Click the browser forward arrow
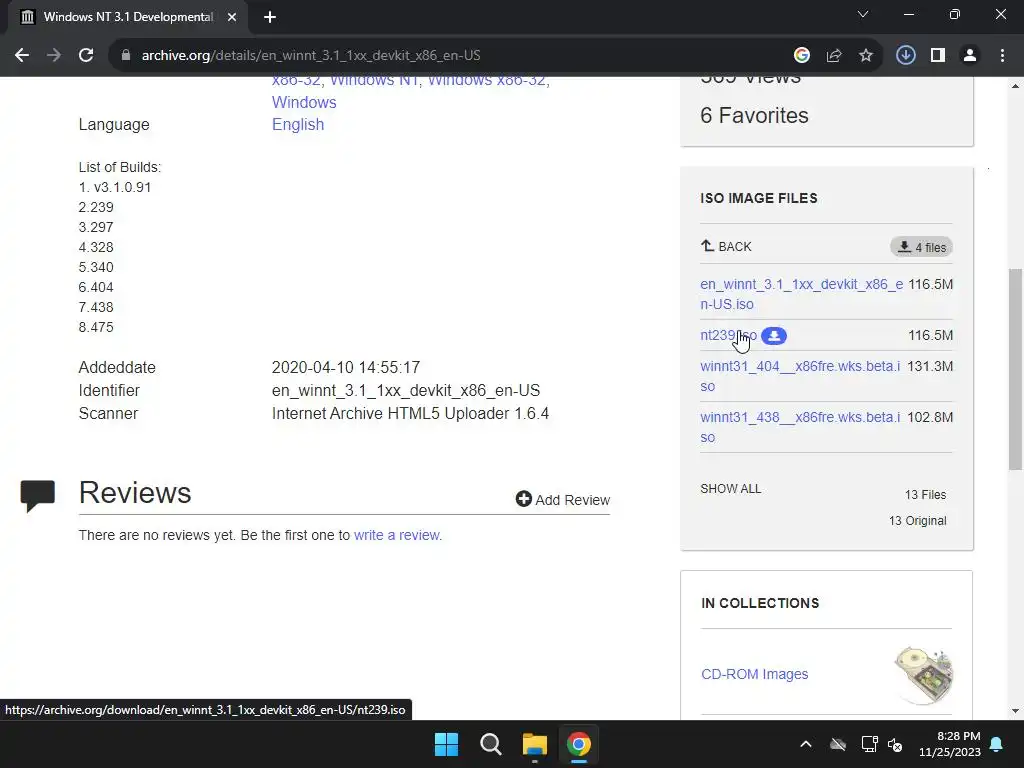The image size is (1024, 768). [54, 56]
